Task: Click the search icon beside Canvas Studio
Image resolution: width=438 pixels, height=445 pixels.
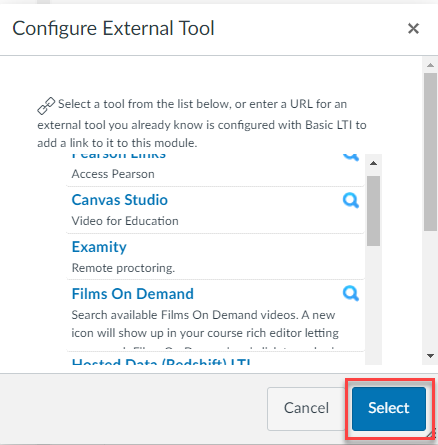Action: coord(351,201)
